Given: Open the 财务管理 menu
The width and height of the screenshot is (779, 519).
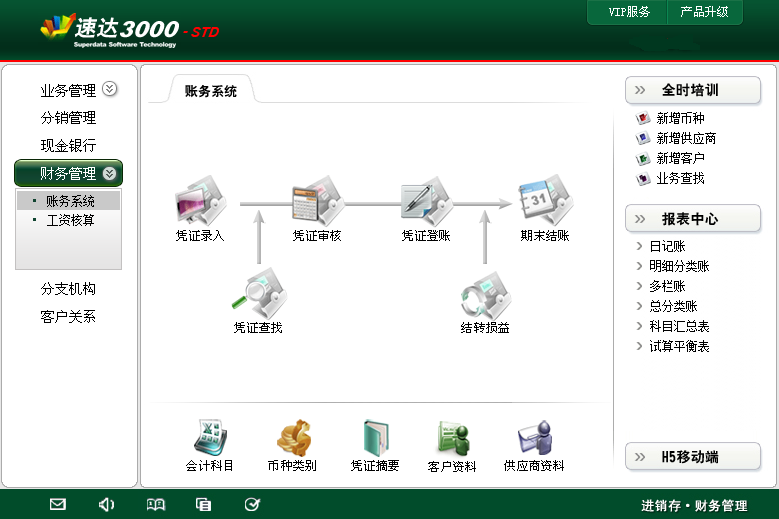Looking at the screenshot, I should click(x=68, y=173).
